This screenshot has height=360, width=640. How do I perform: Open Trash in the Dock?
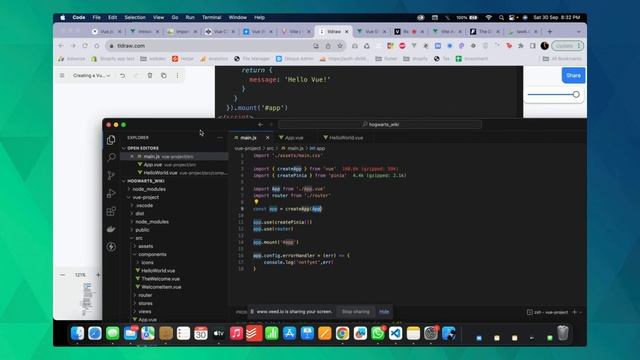click(563, 333)
